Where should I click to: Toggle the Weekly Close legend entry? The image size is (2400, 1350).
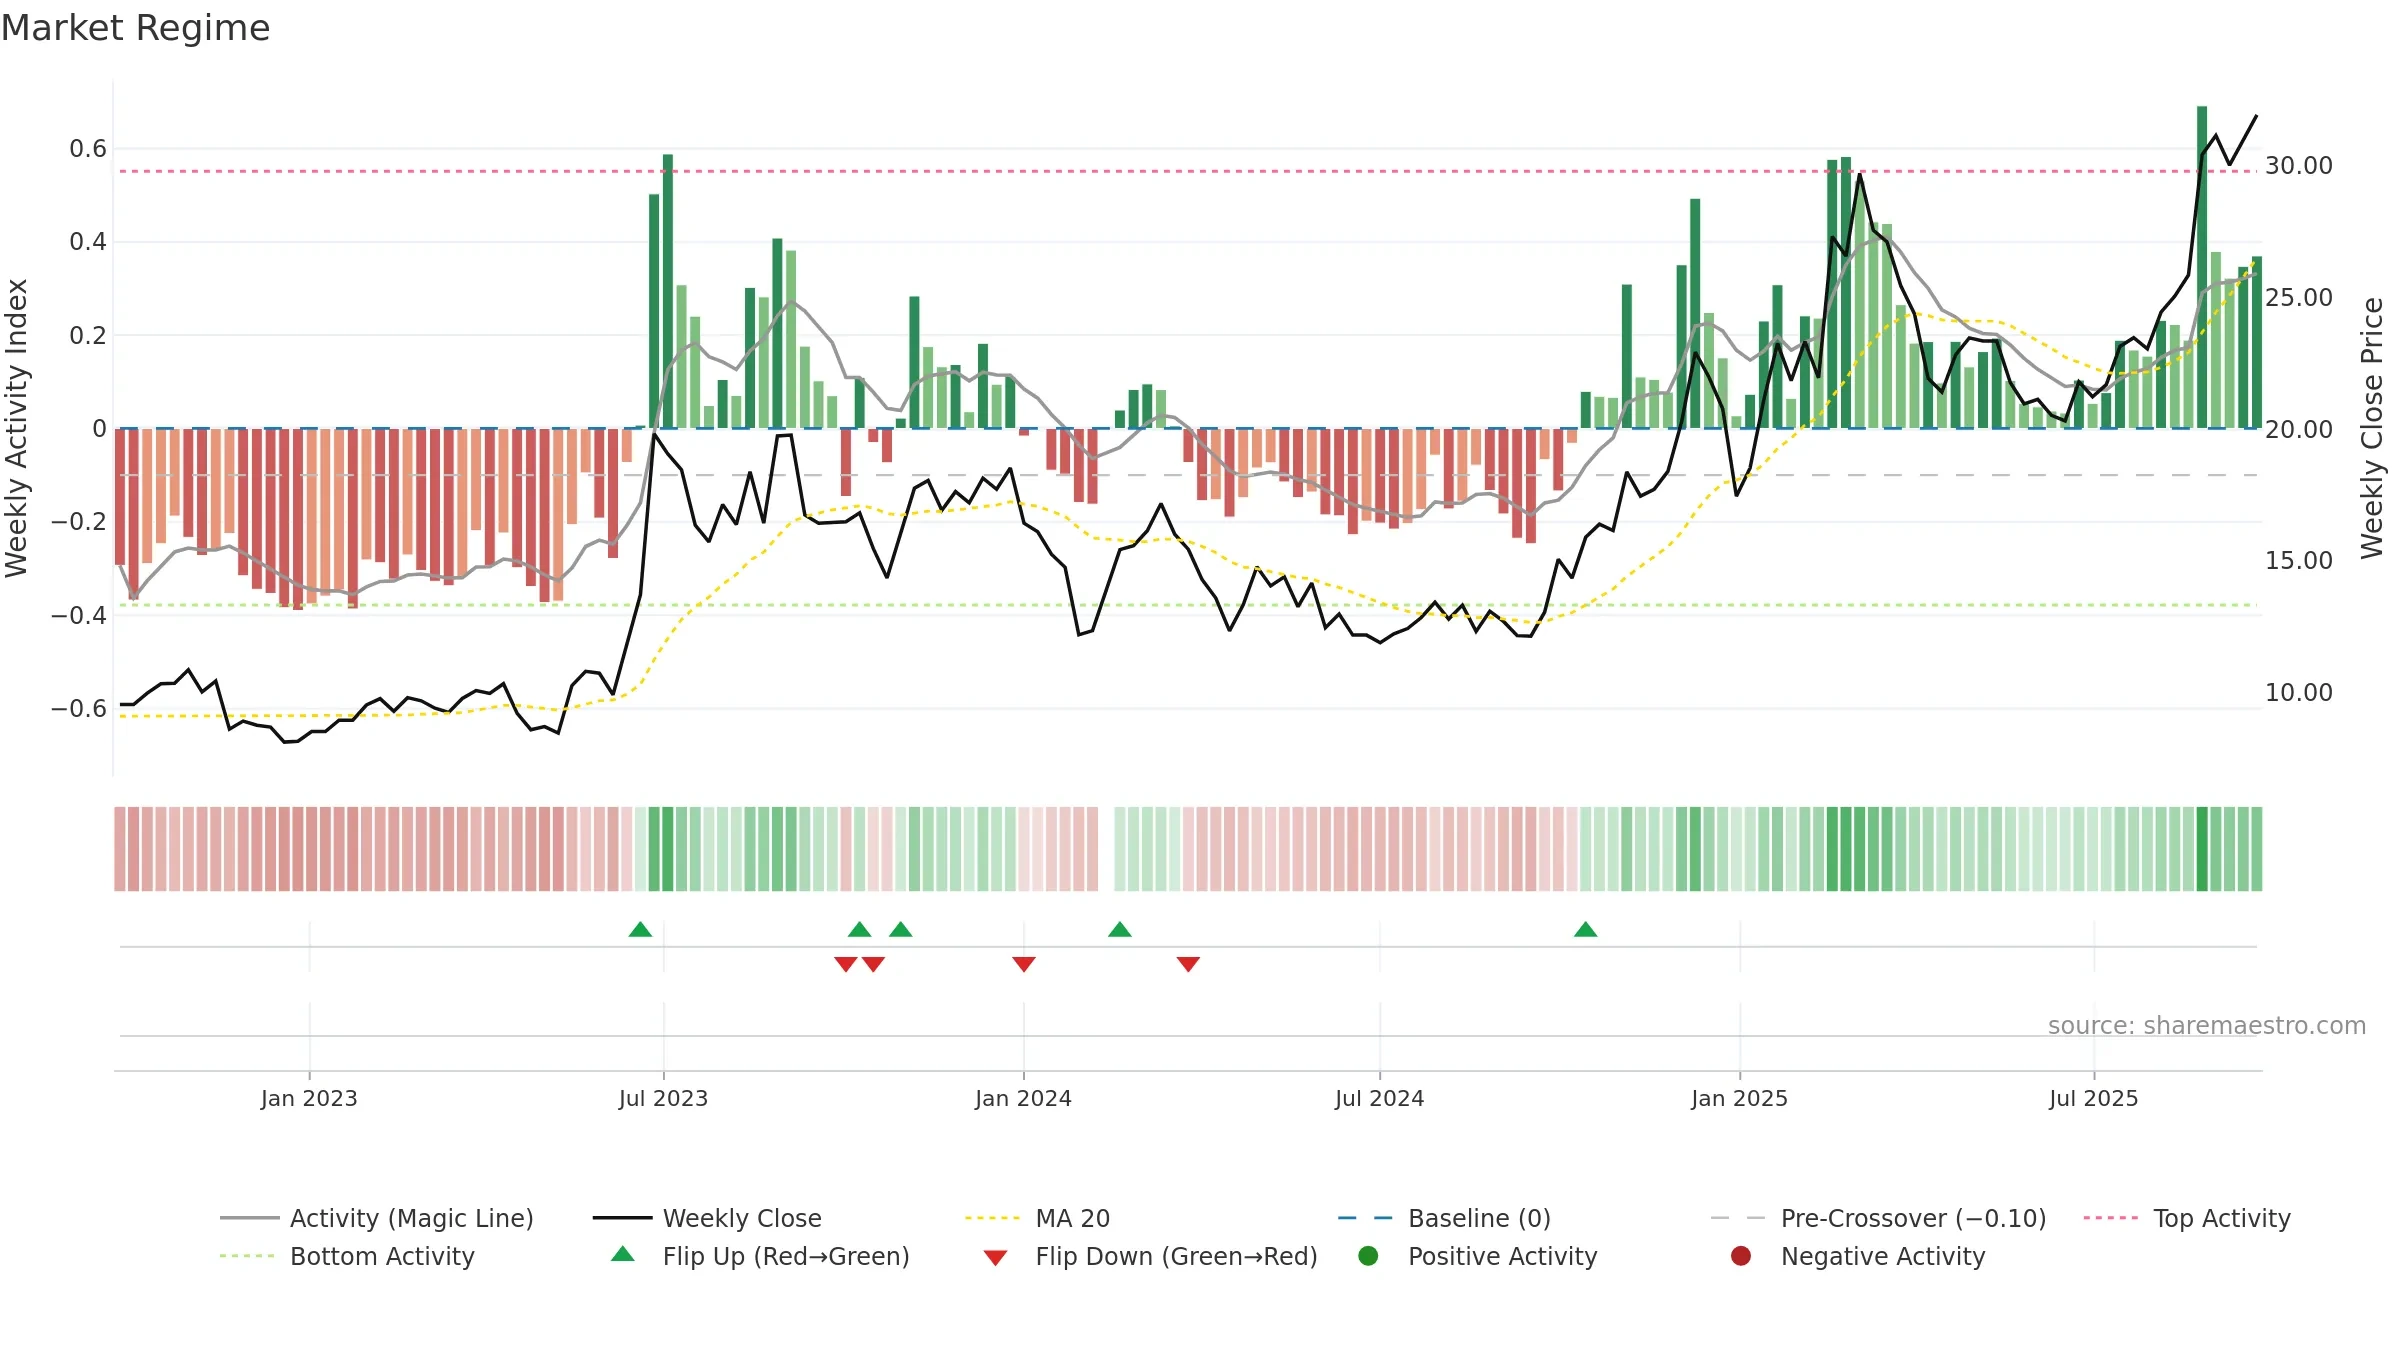(707, 1218)
